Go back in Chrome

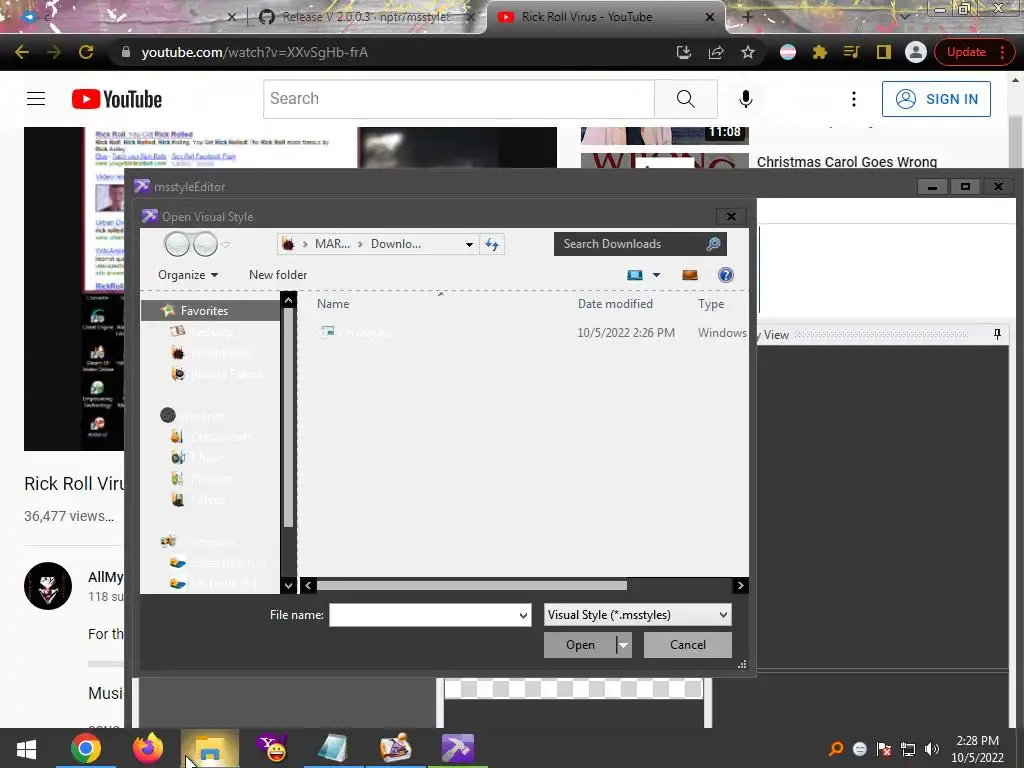(x=22, y=52)
